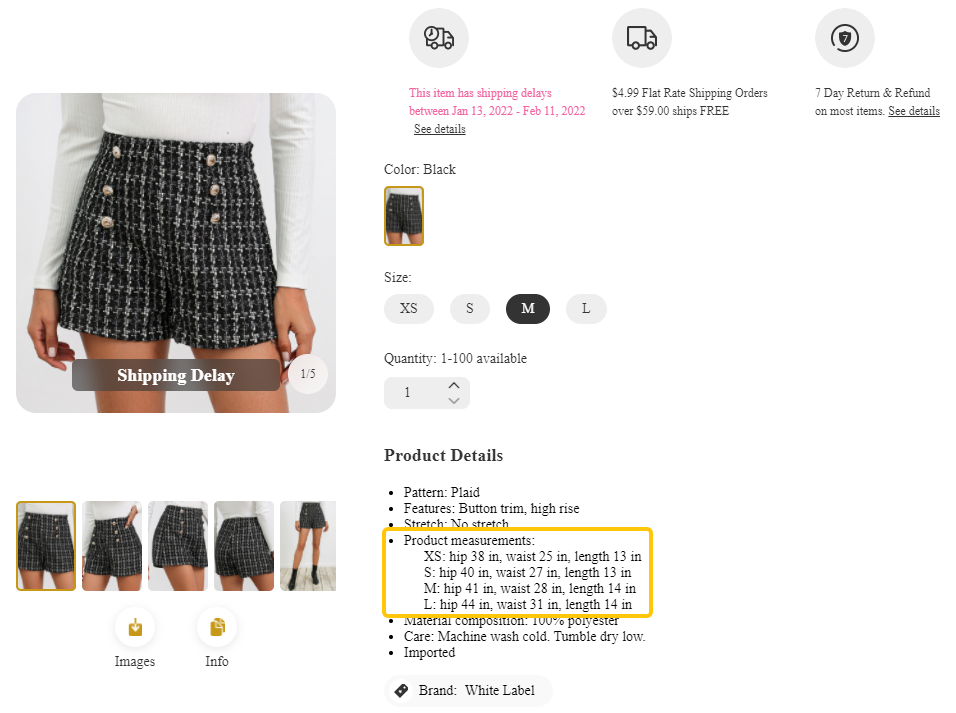The height and width of the screenshot is (713, 956).
Task: Open return policy See details link
Action: click(914, 111)
